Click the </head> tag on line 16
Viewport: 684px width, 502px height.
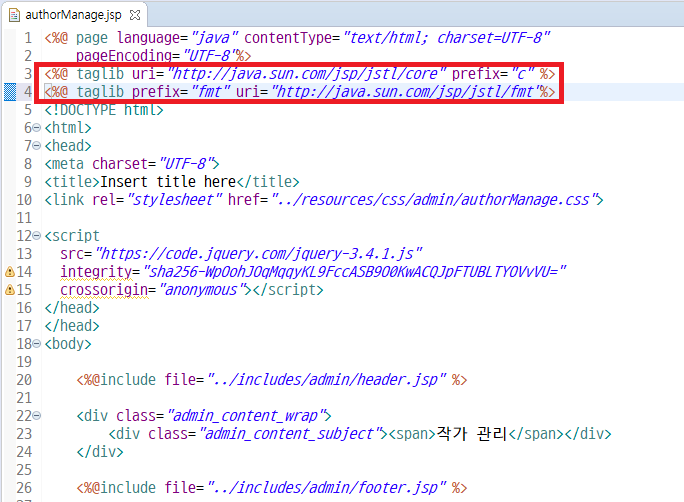72,307
